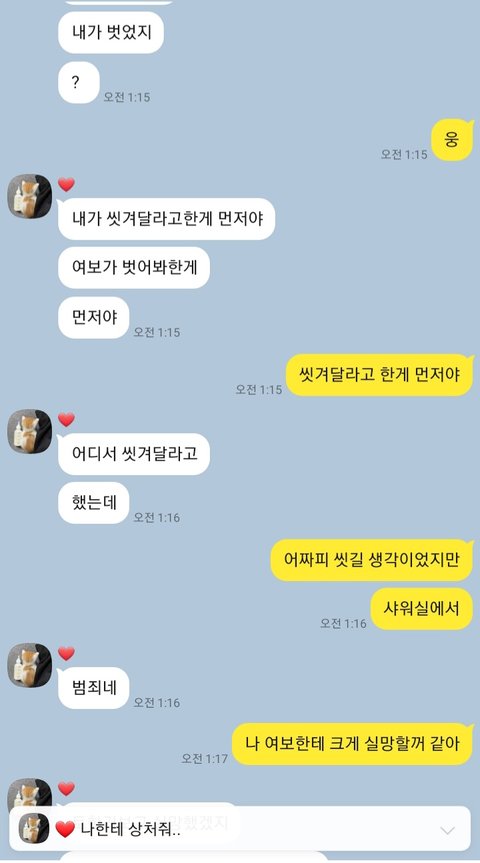
Task: Select the yellow '씻겨달라고 한게 먼저야' bubble
Action: (380, 375)
